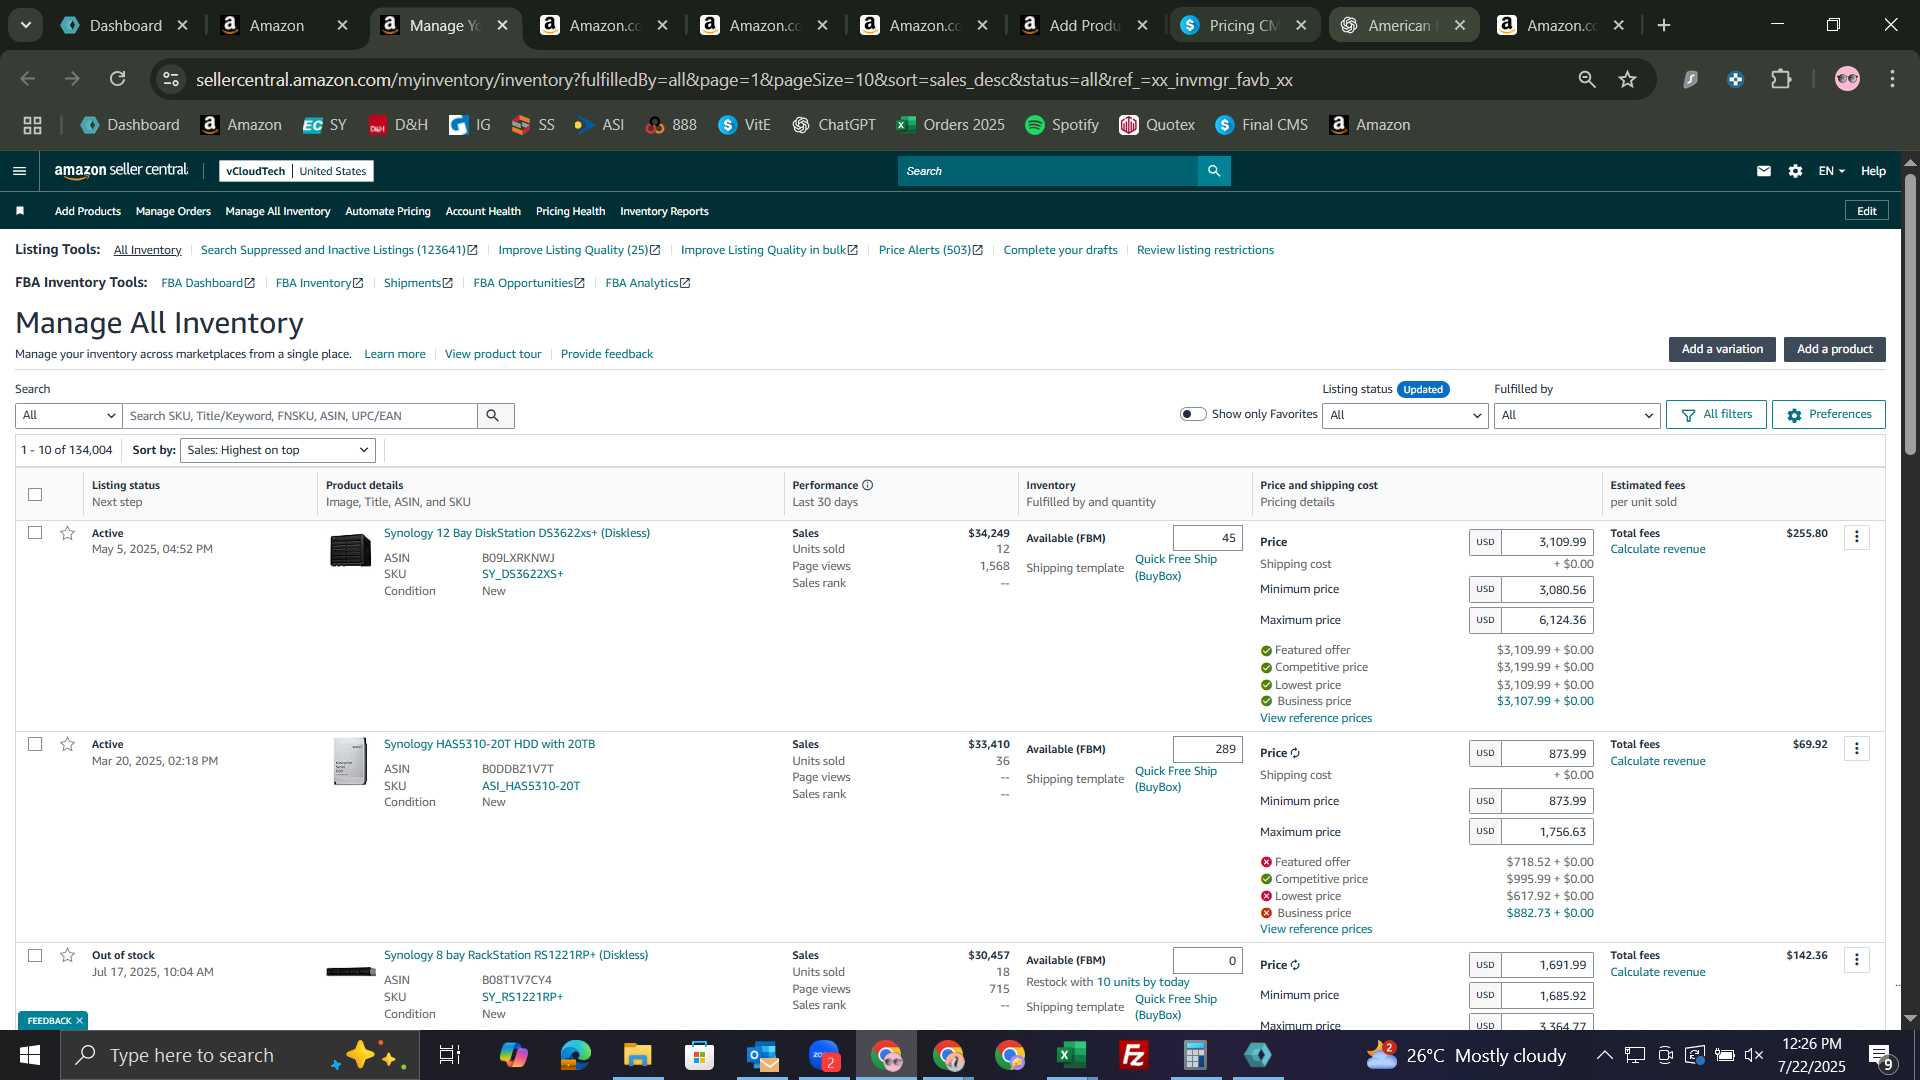Open Account Health menu item

[483, 211]
